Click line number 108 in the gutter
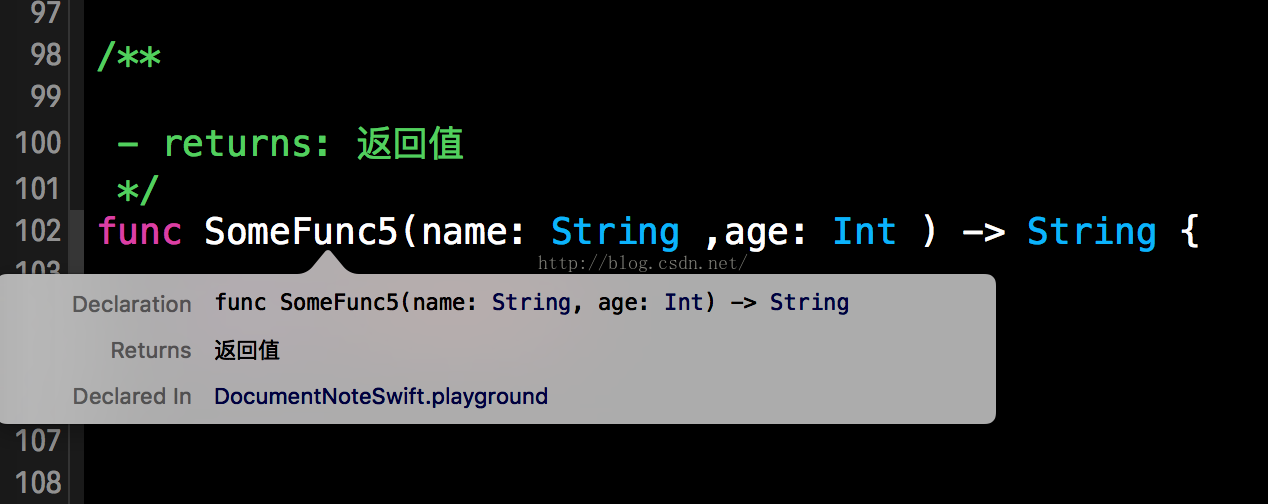 [x=39, y=483]
